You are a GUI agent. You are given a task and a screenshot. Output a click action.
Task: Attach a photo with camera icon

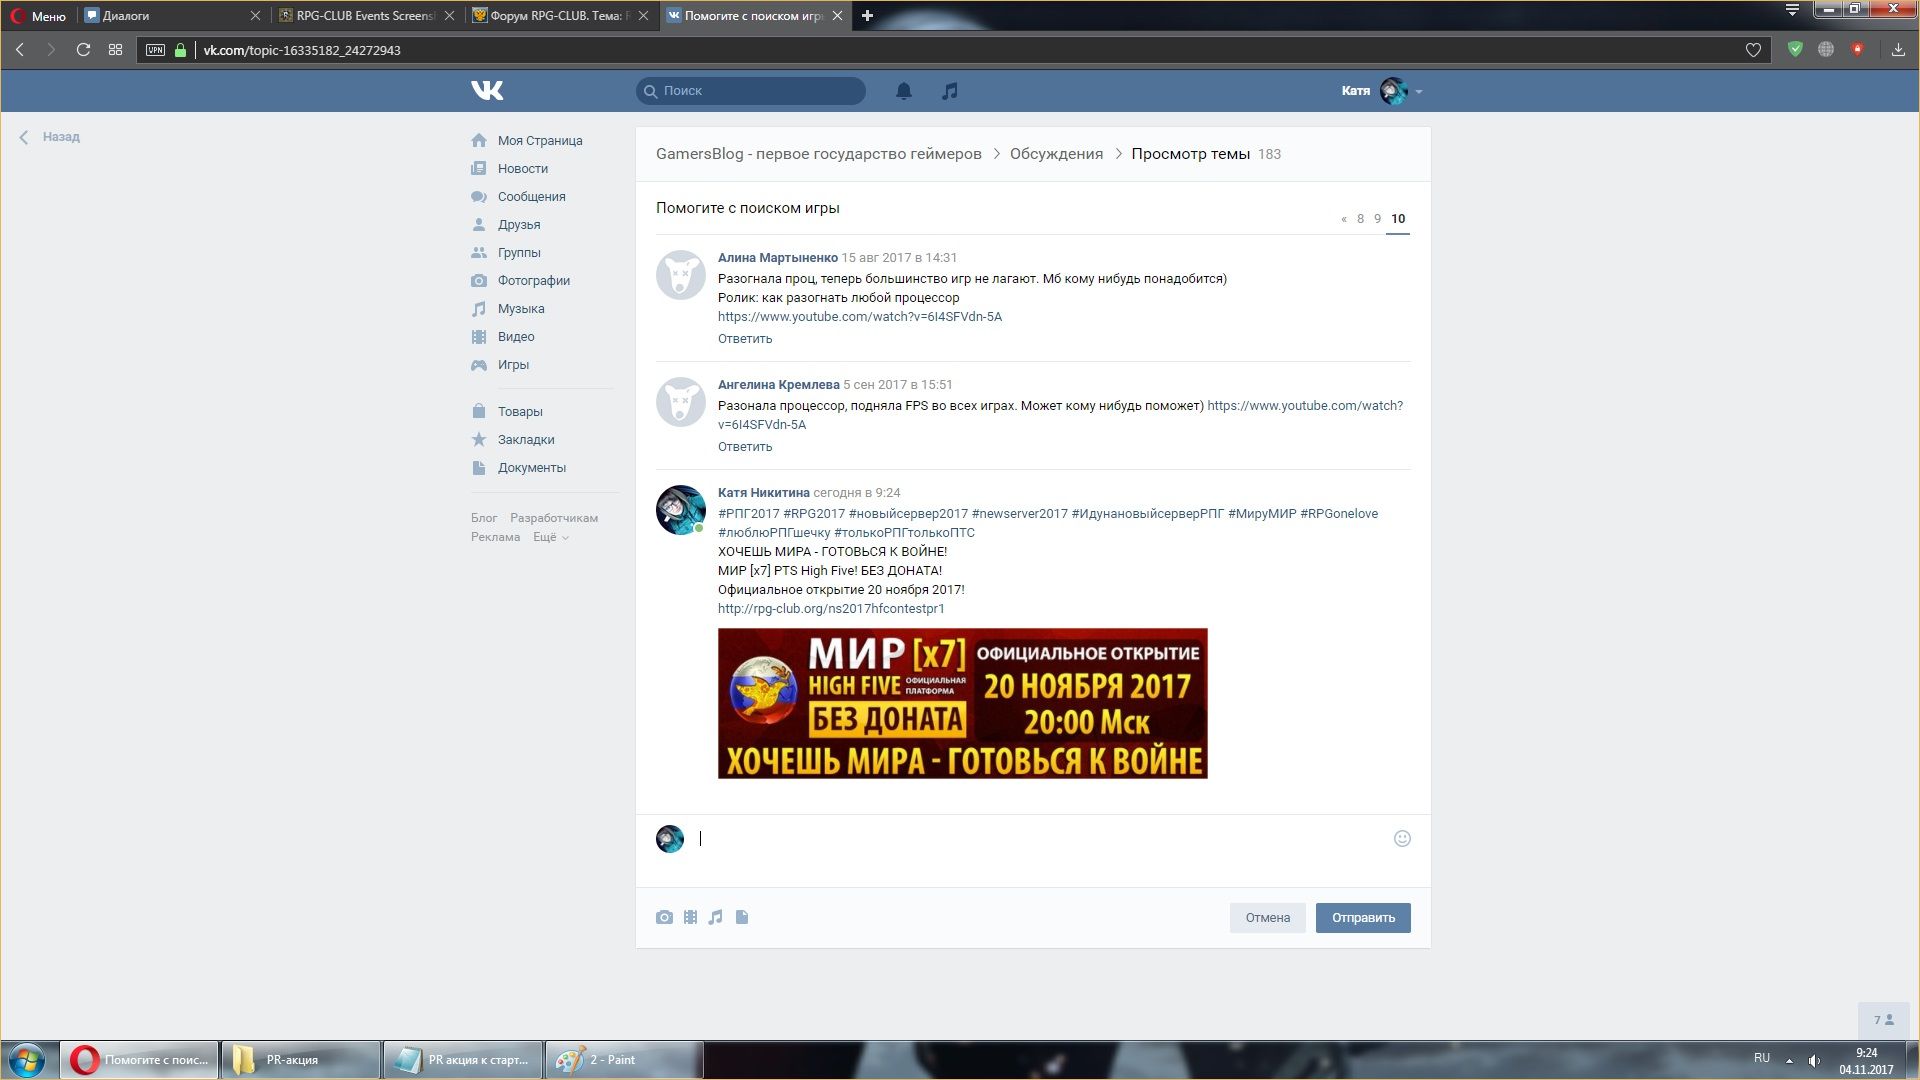click(x=664, y=917)
